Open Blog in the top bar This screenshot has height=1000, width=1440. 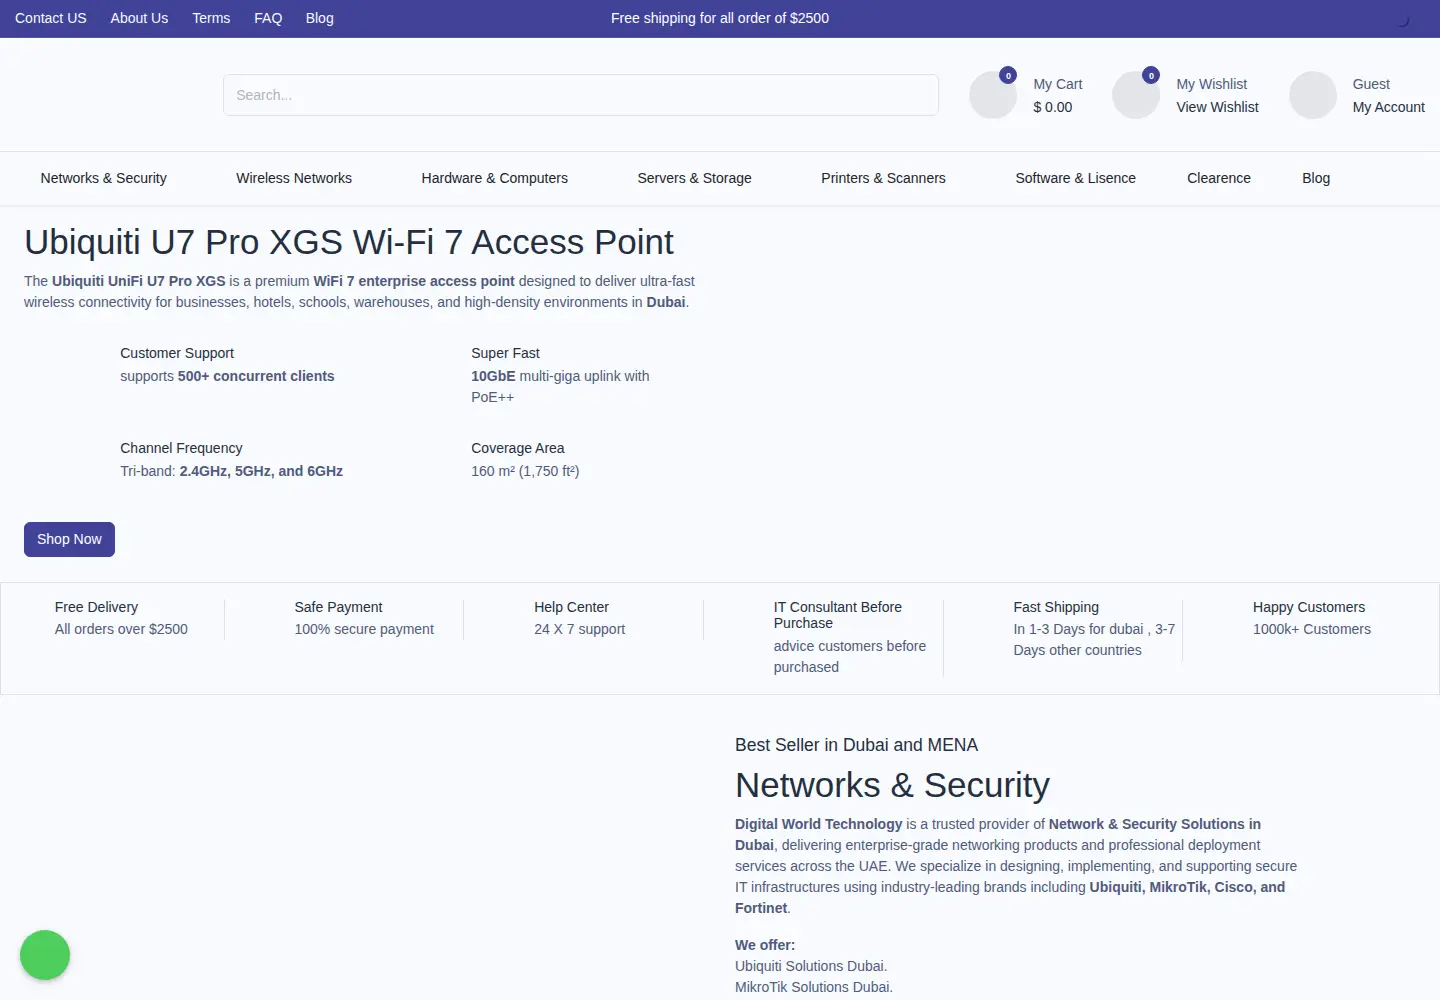pos(320,18)
